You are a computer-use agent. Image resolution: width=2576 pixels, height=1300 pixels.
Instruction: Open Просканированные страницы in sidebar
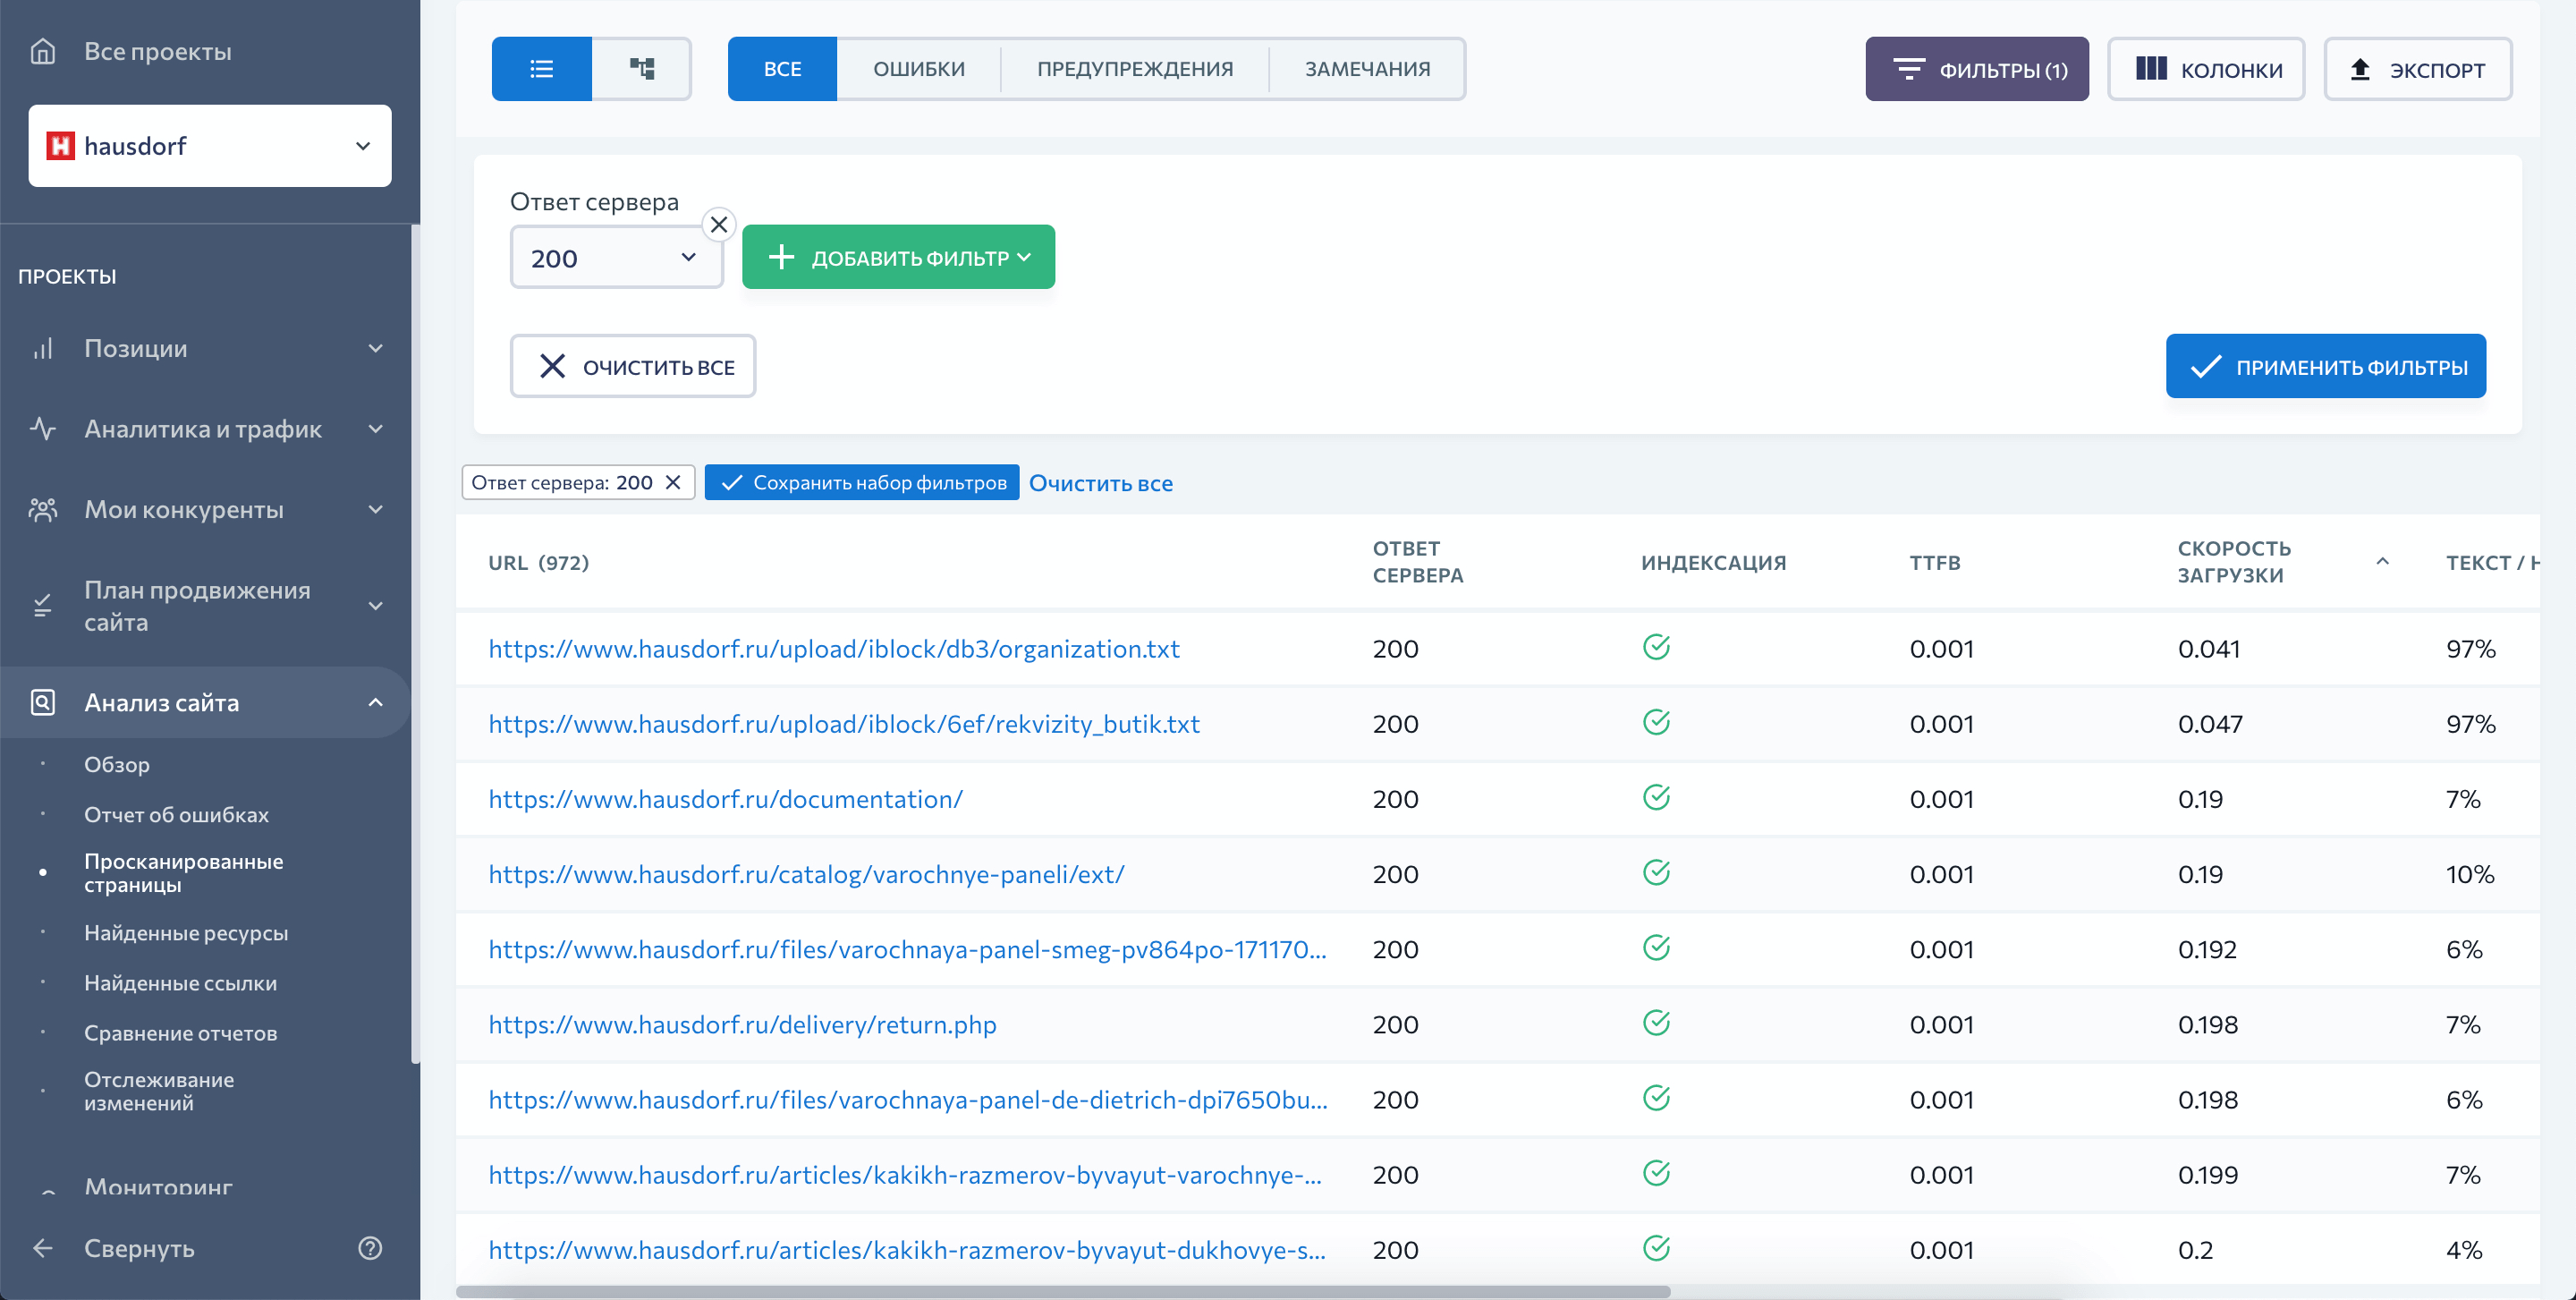click(x=184, y=873)
